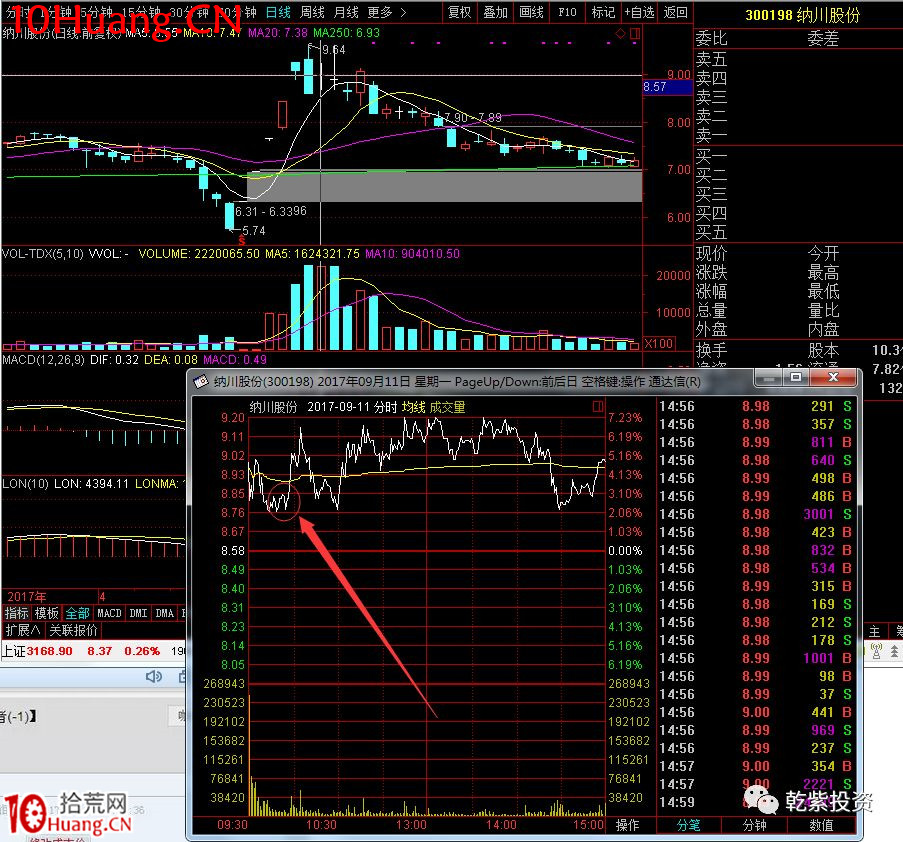Image resolution: width=903 pixels, height=842 pixels.
Task: Click the tick row with volume 969
Action: pos(756,730)
